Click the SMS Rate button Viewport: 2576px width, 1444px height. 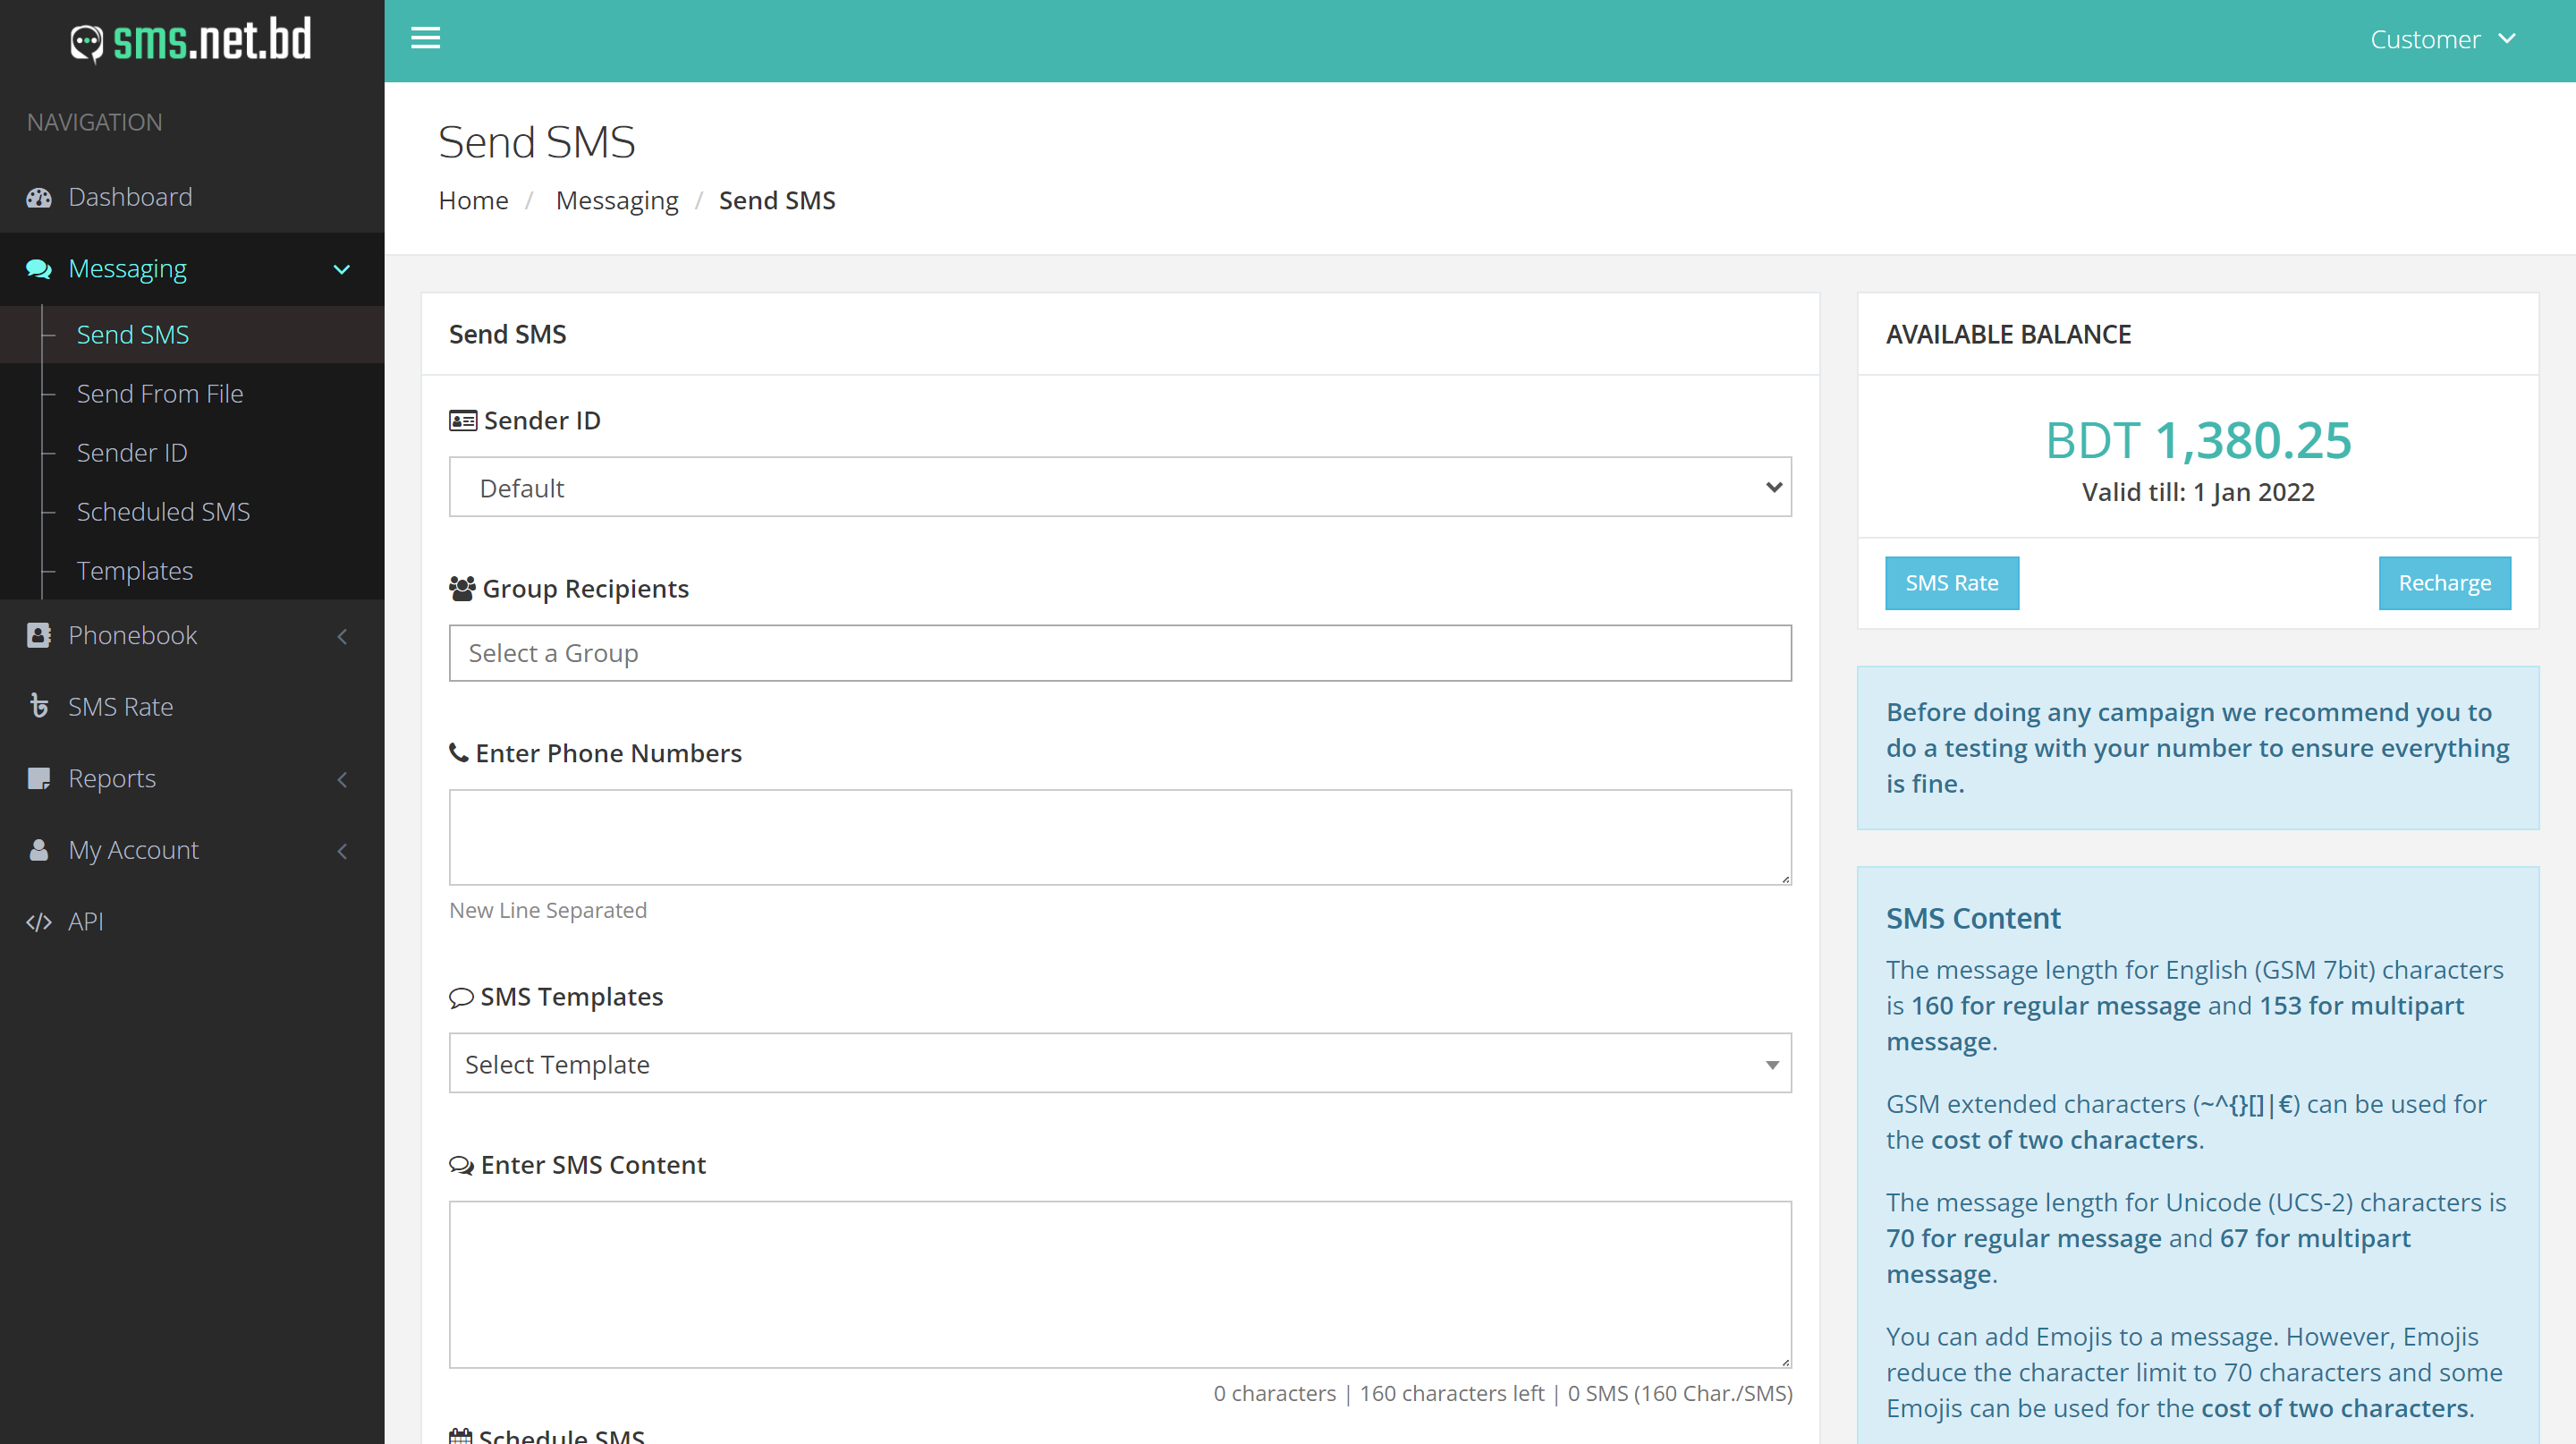(x=1952, y=581)
